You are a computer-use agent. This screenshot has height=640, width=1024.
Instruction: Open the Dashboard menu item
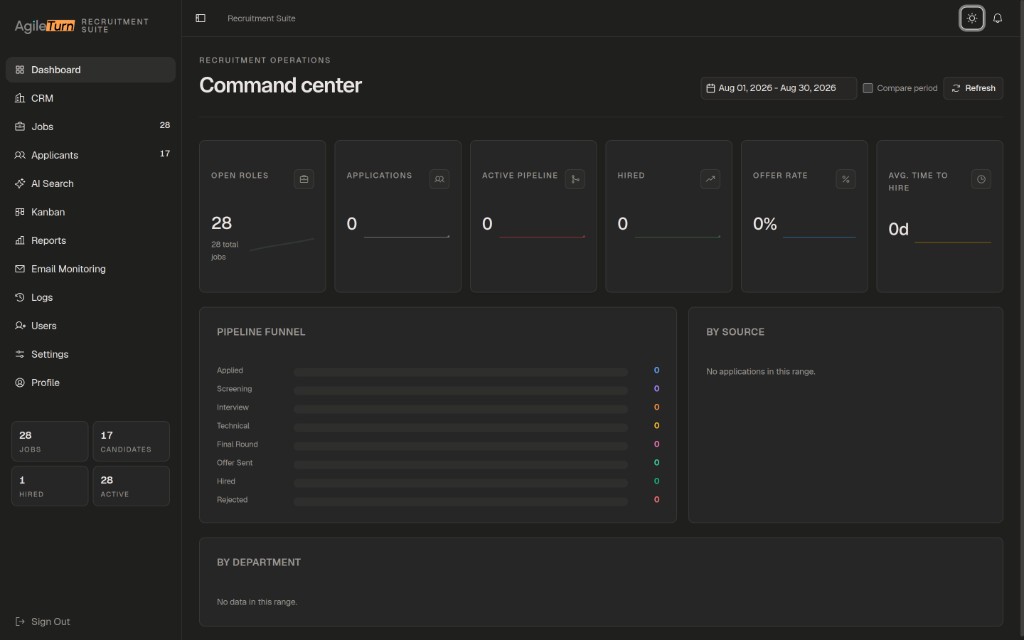[x=91, y=70]
